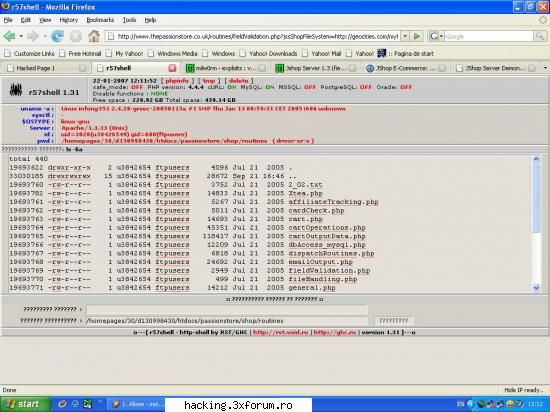
Task: Expand the tab list arrow at tab bar end
Action: pos(545,68)
